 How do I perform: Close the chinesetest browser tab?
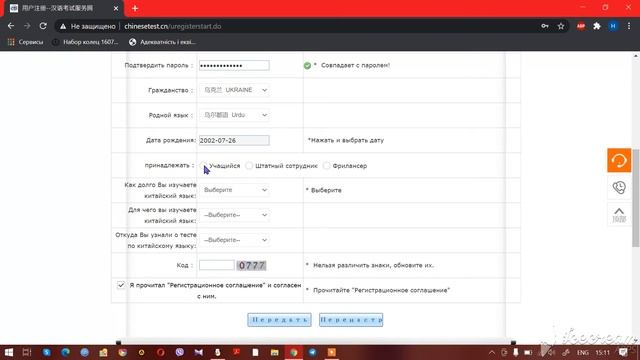[116, 8]
